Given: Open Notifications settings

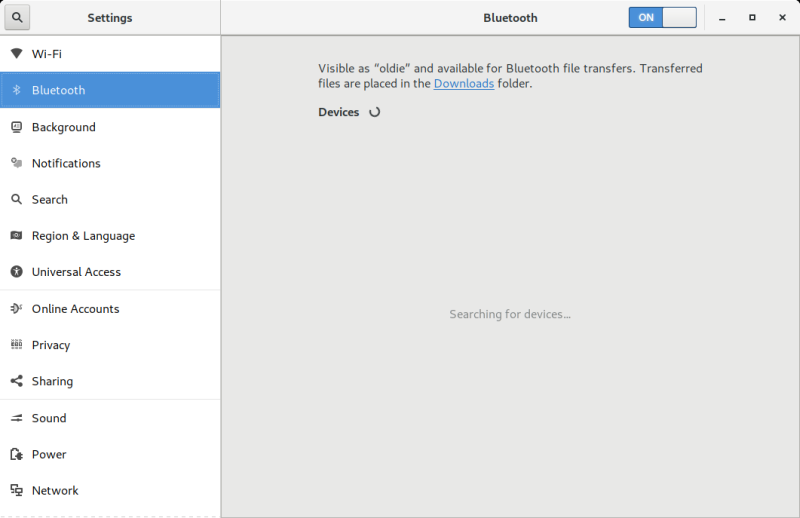Looking at the screenshot, I should click(x=110, y=163).
